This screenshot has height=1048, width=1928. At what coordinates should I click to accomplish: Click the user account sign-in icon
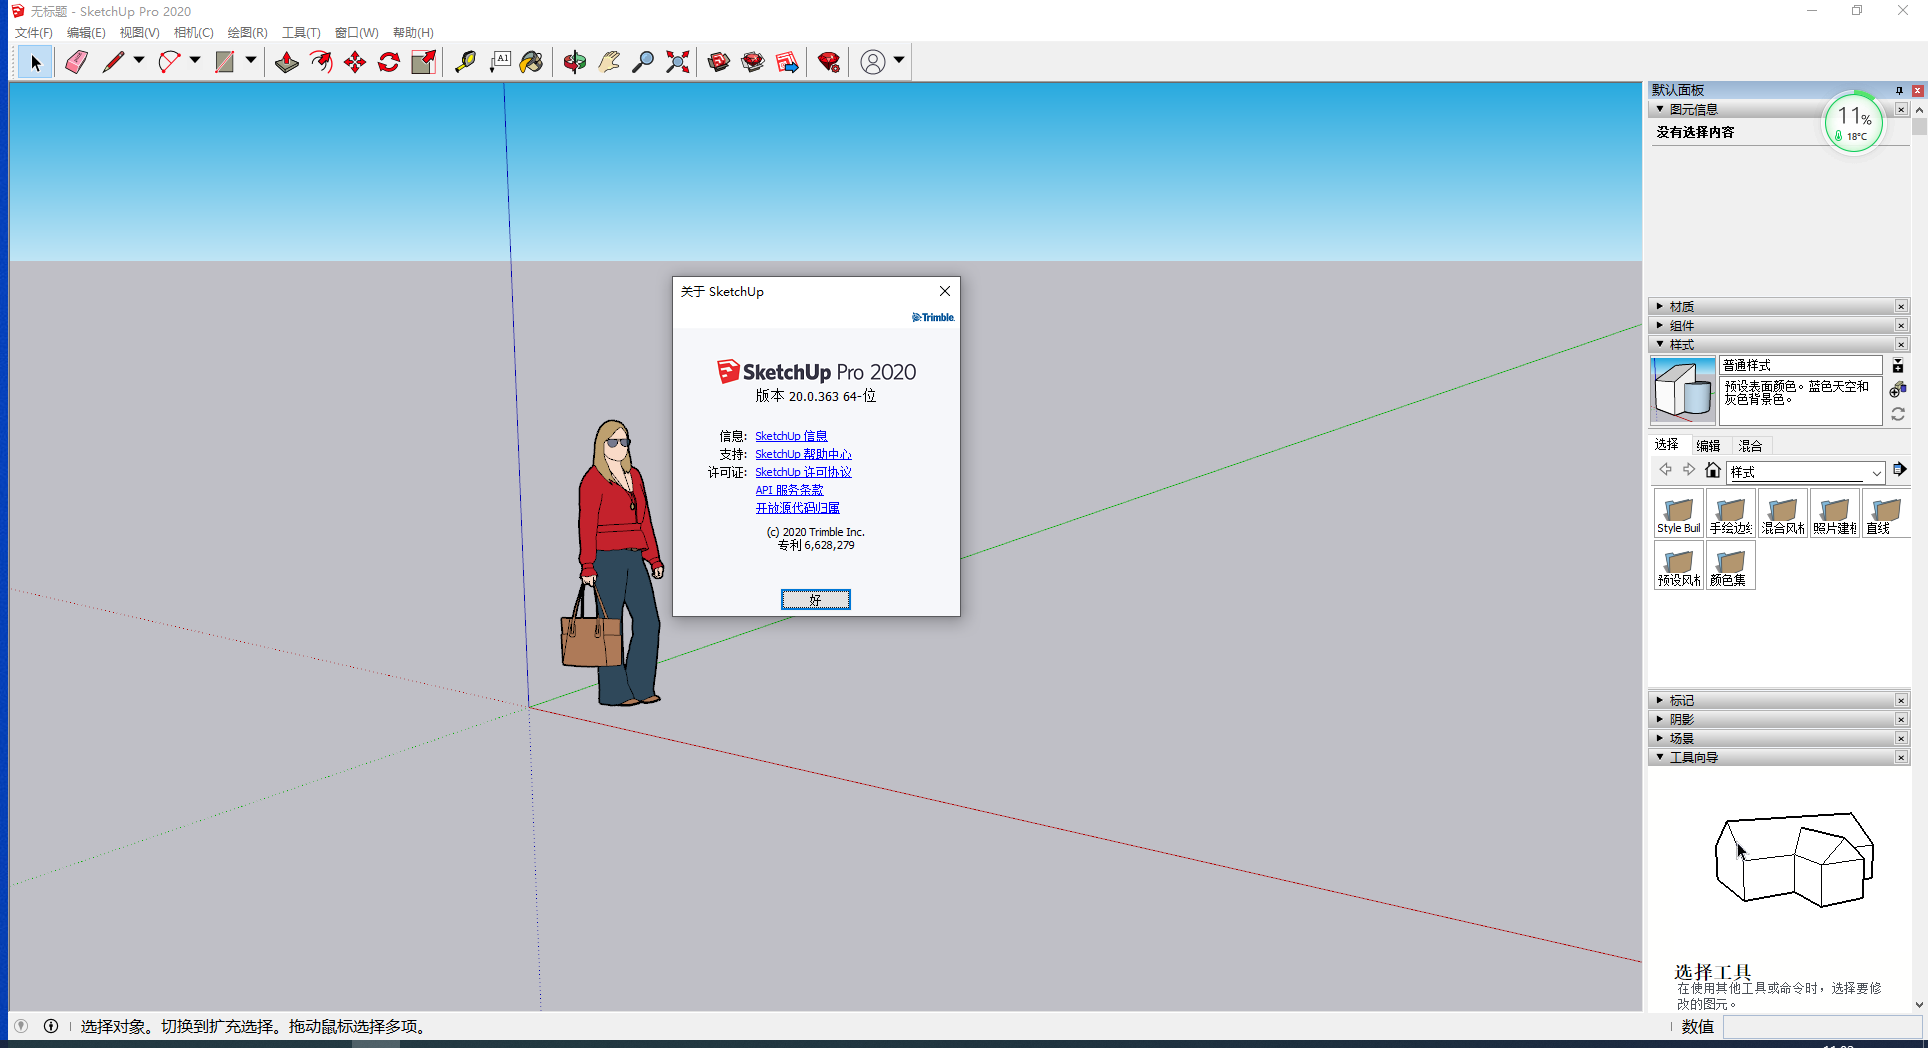tap(873, 62)
